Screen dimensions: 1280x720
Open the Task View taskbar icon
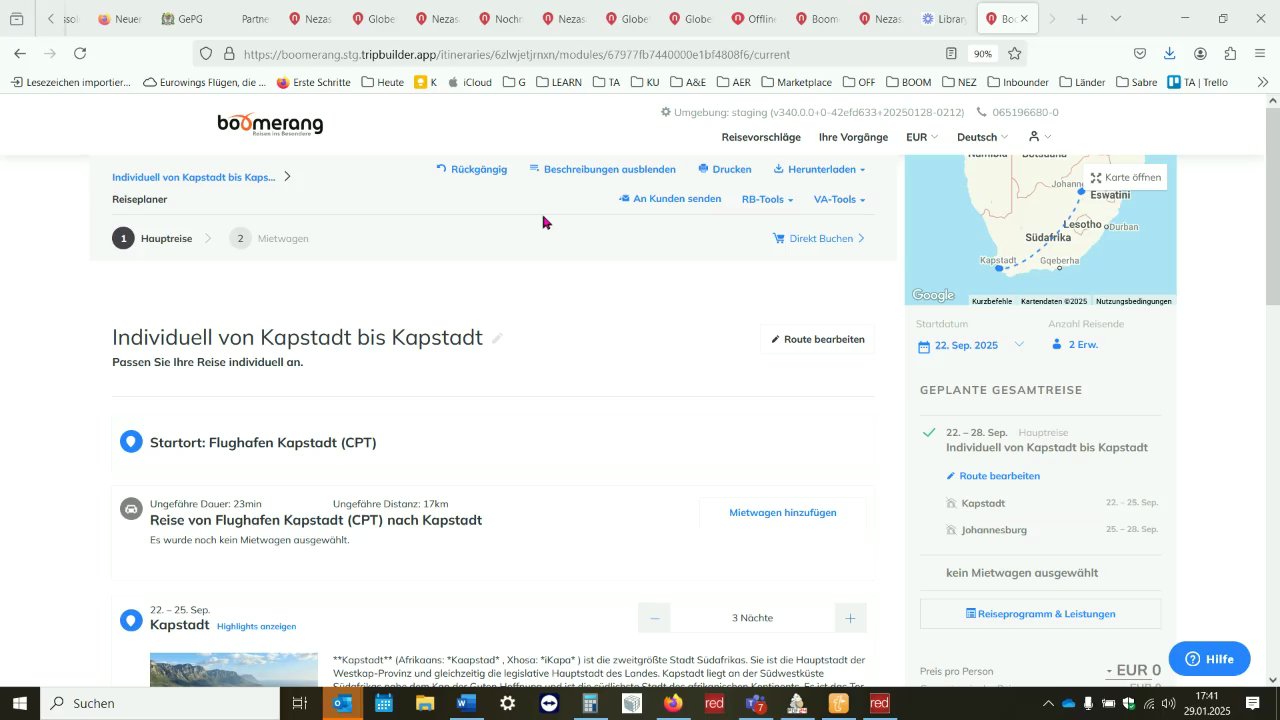(x=300, y=703)
